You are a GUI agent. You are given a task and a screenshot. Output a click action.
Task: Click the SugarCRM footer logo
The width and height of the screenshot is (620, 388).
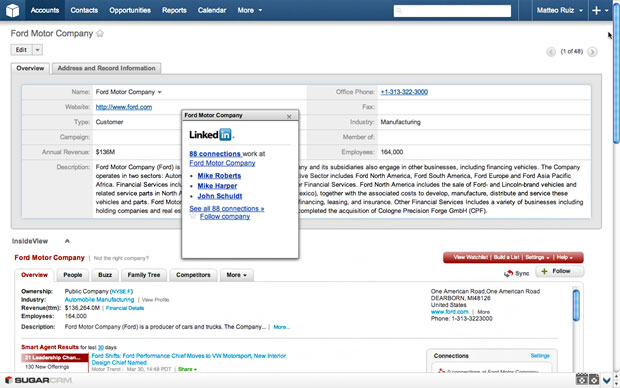coord(38,380)
